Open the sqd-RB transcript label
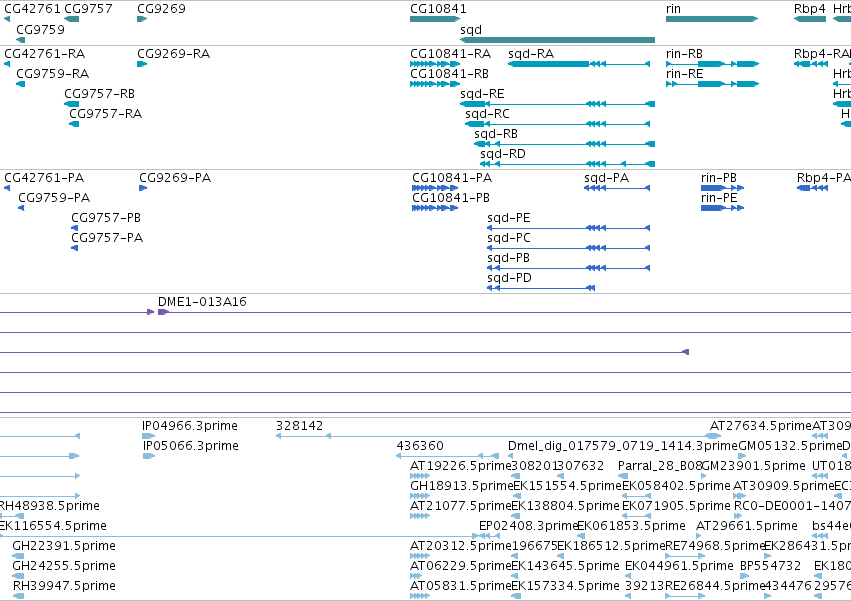 pos(496,134)
